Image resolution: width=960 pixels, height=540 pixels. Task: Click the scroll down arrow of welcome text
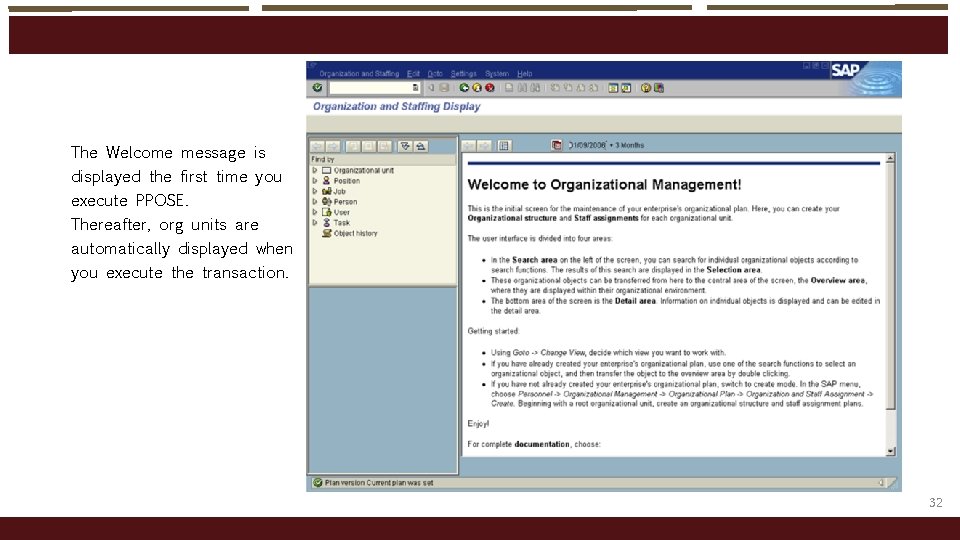pos(890,451)
